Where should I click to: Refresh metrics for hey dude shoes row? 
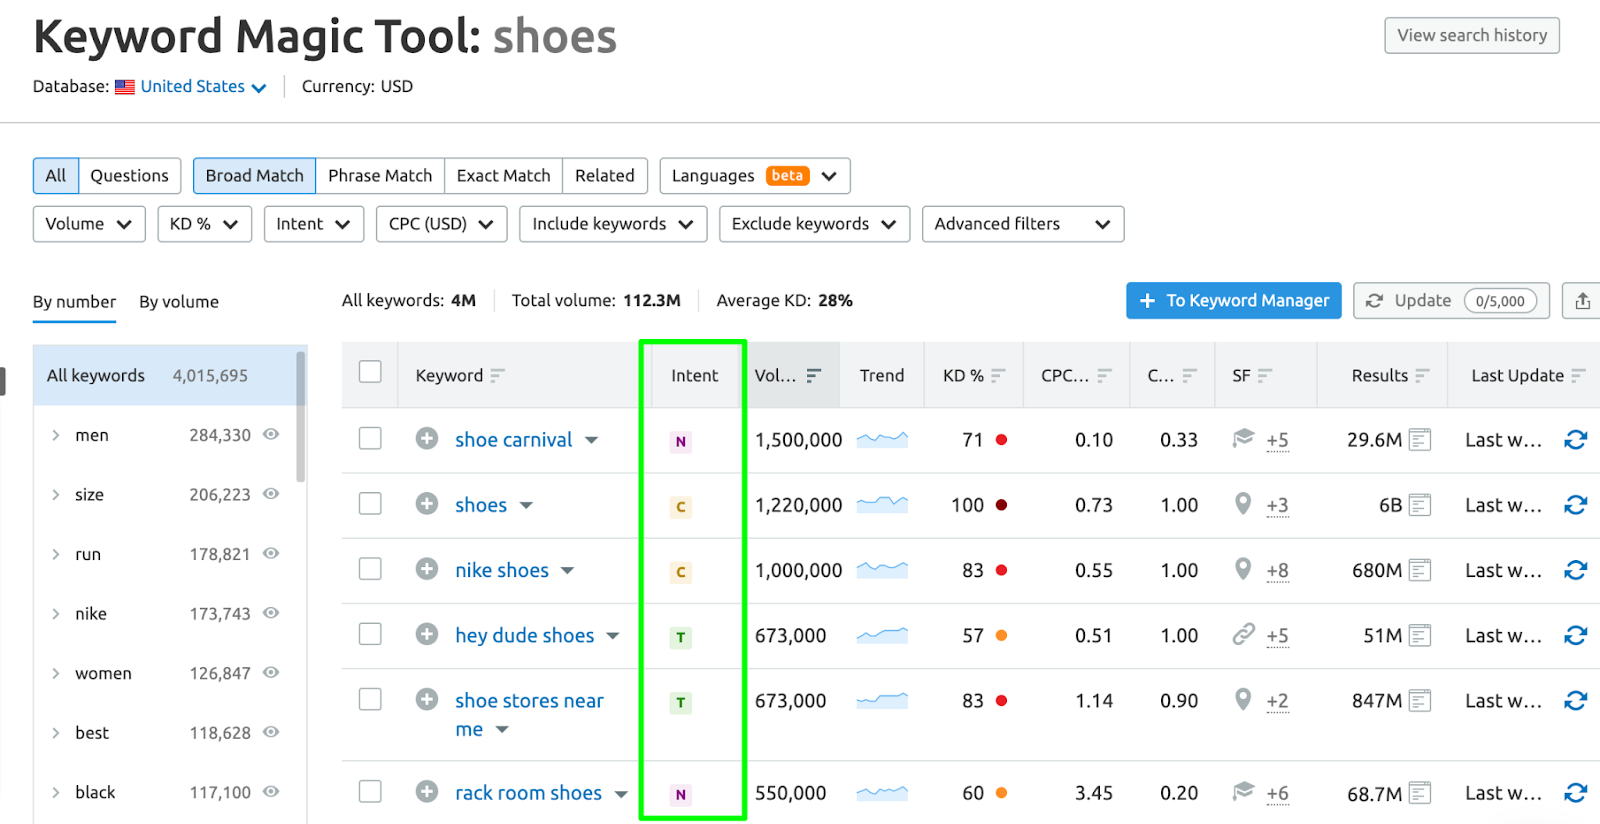(1576, 635)
